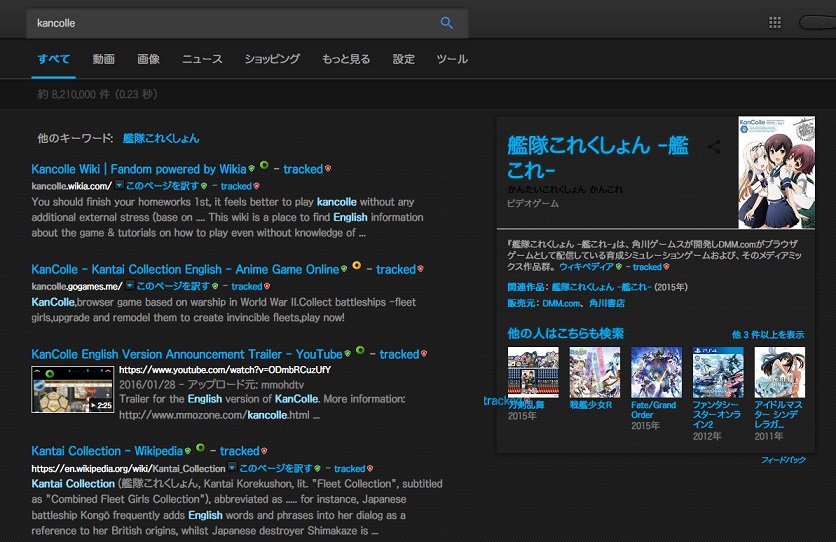The width and height of the screenshot is (836, 542).
Task: Open the Google apps grid
Action: [775, 22]
